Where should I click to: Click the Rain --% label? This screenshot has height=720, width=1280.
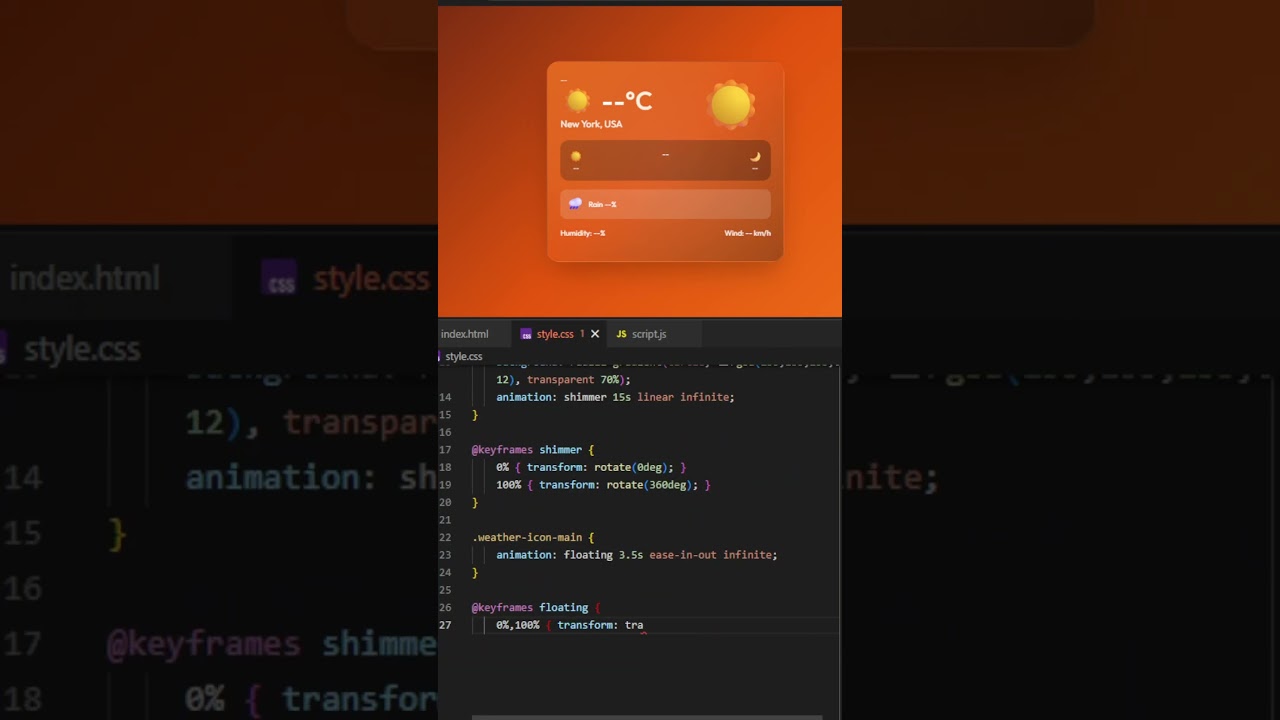tap(602, 204)
